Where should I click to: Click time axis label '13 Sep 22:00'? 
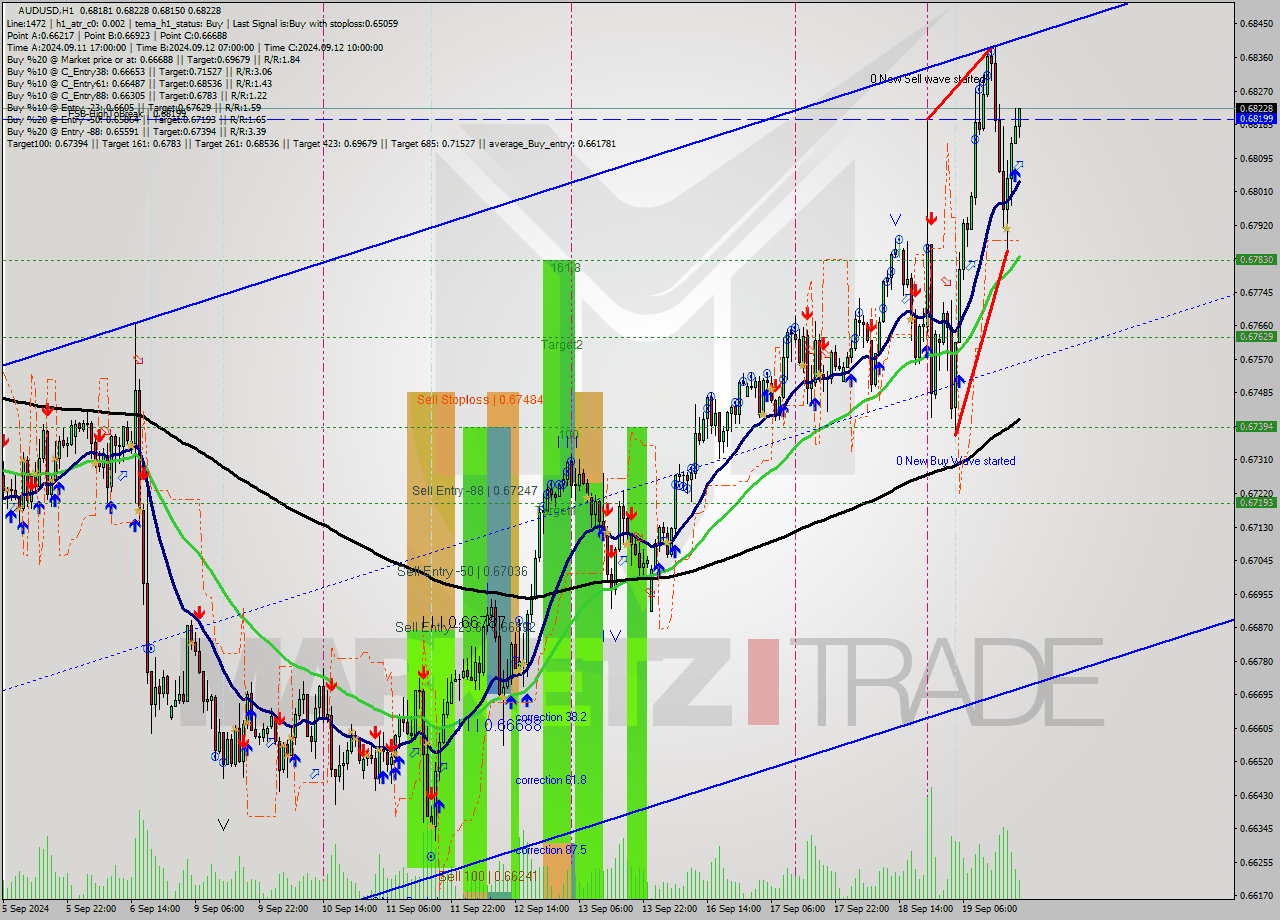669,909
